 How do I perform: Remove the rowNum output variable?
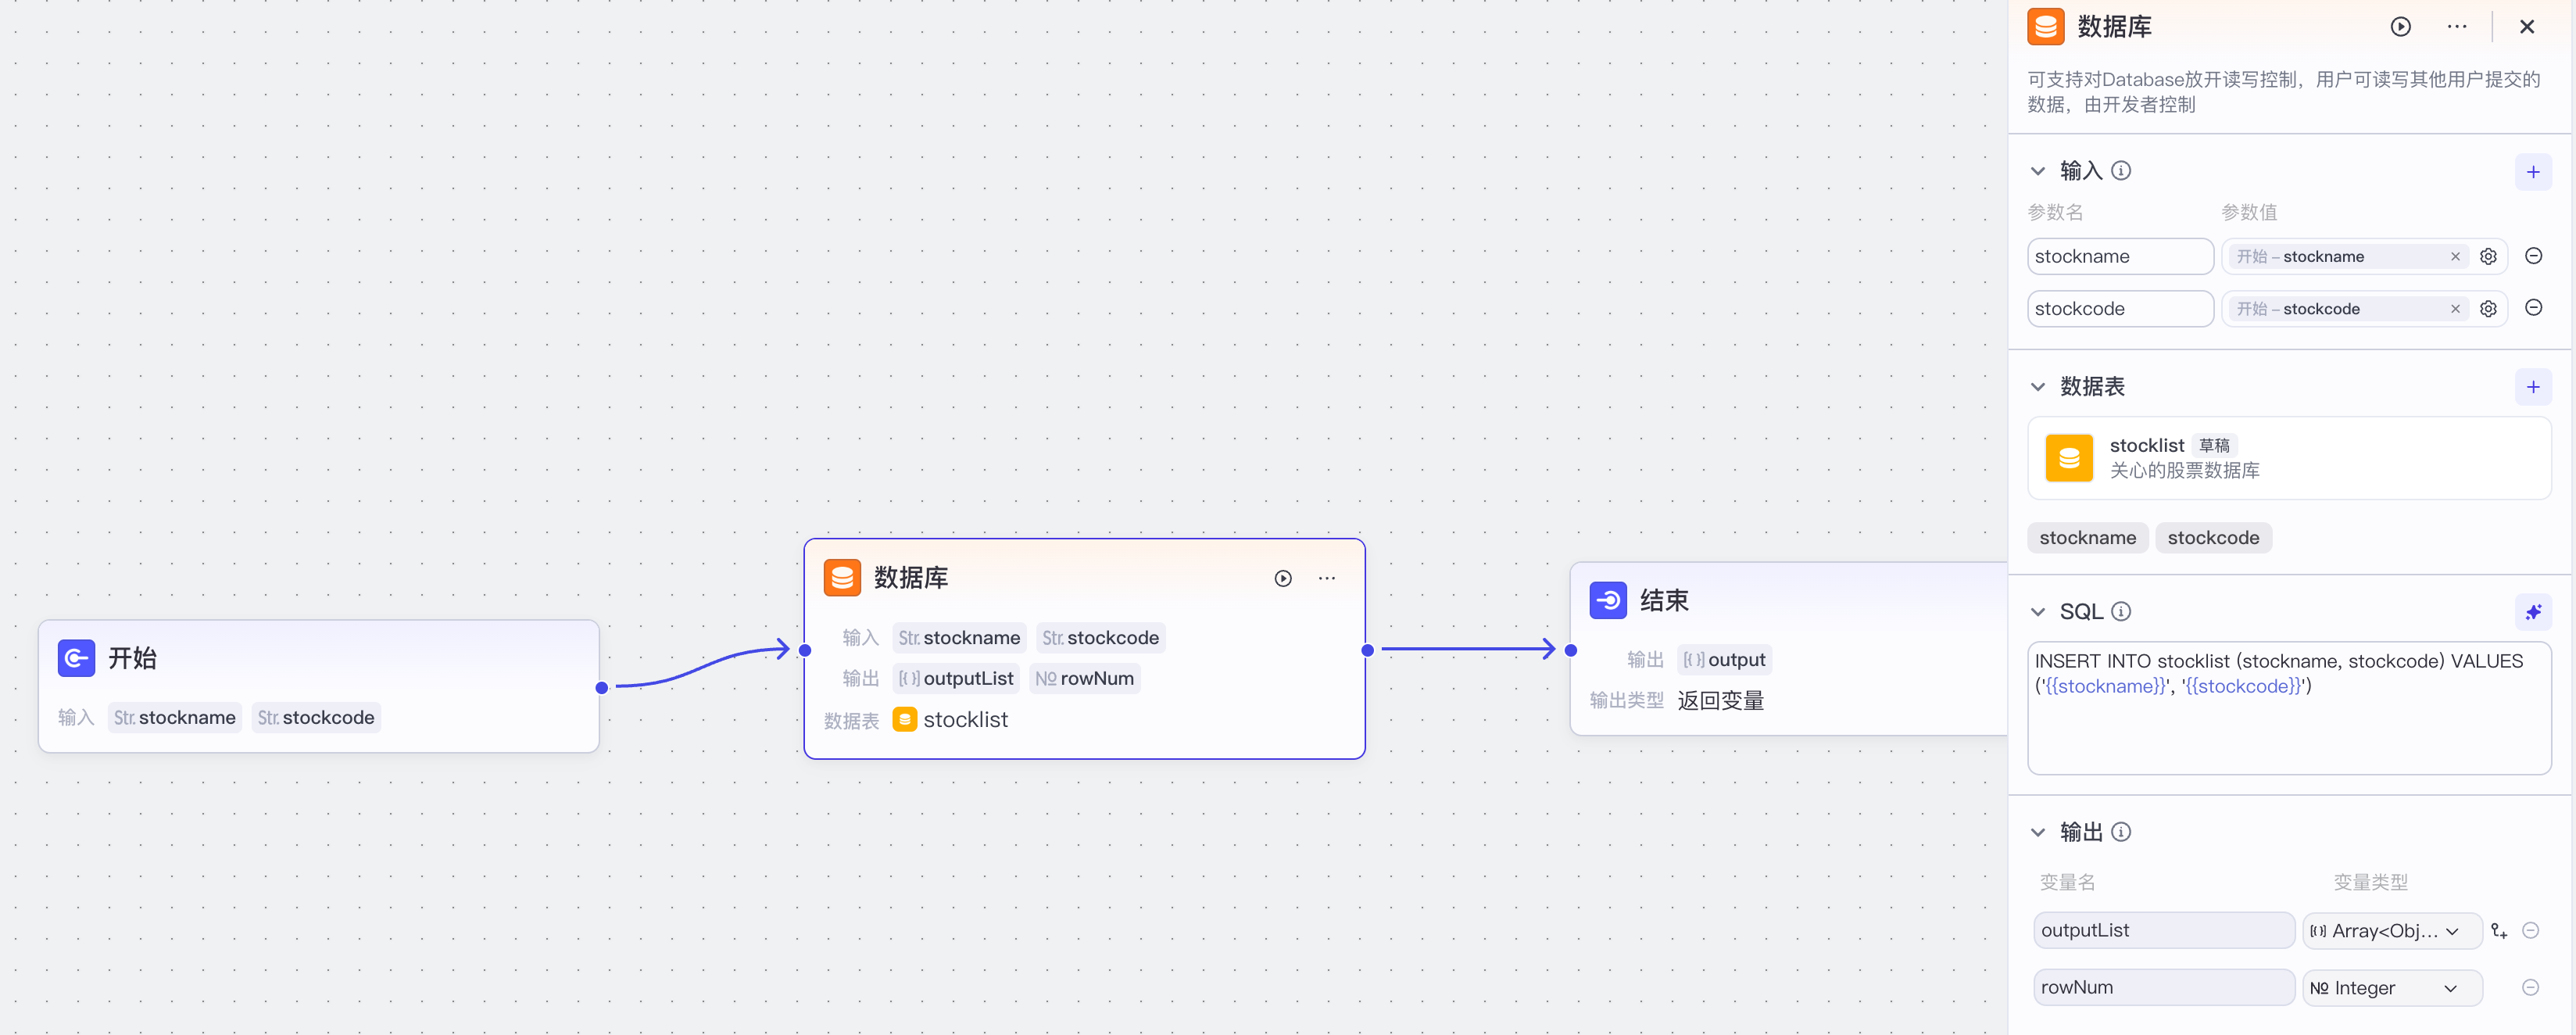click(x=2530, y=988)
